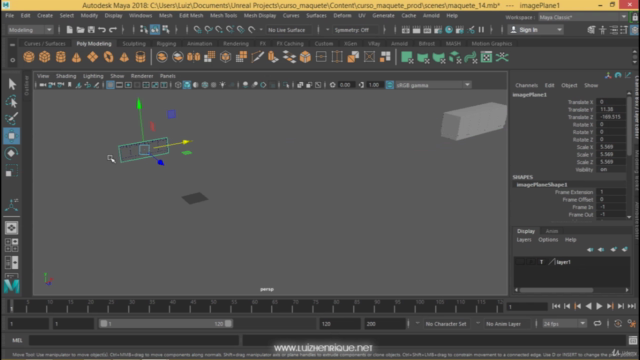Screen dimensions: 640x360
Task: Click the pause viewport icon
Action: point(481,30)
